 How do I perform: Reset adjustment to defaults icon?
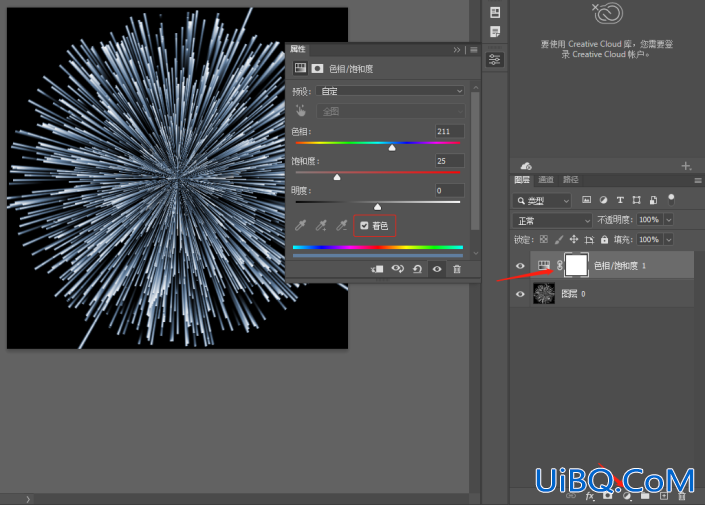click(417, 269)
